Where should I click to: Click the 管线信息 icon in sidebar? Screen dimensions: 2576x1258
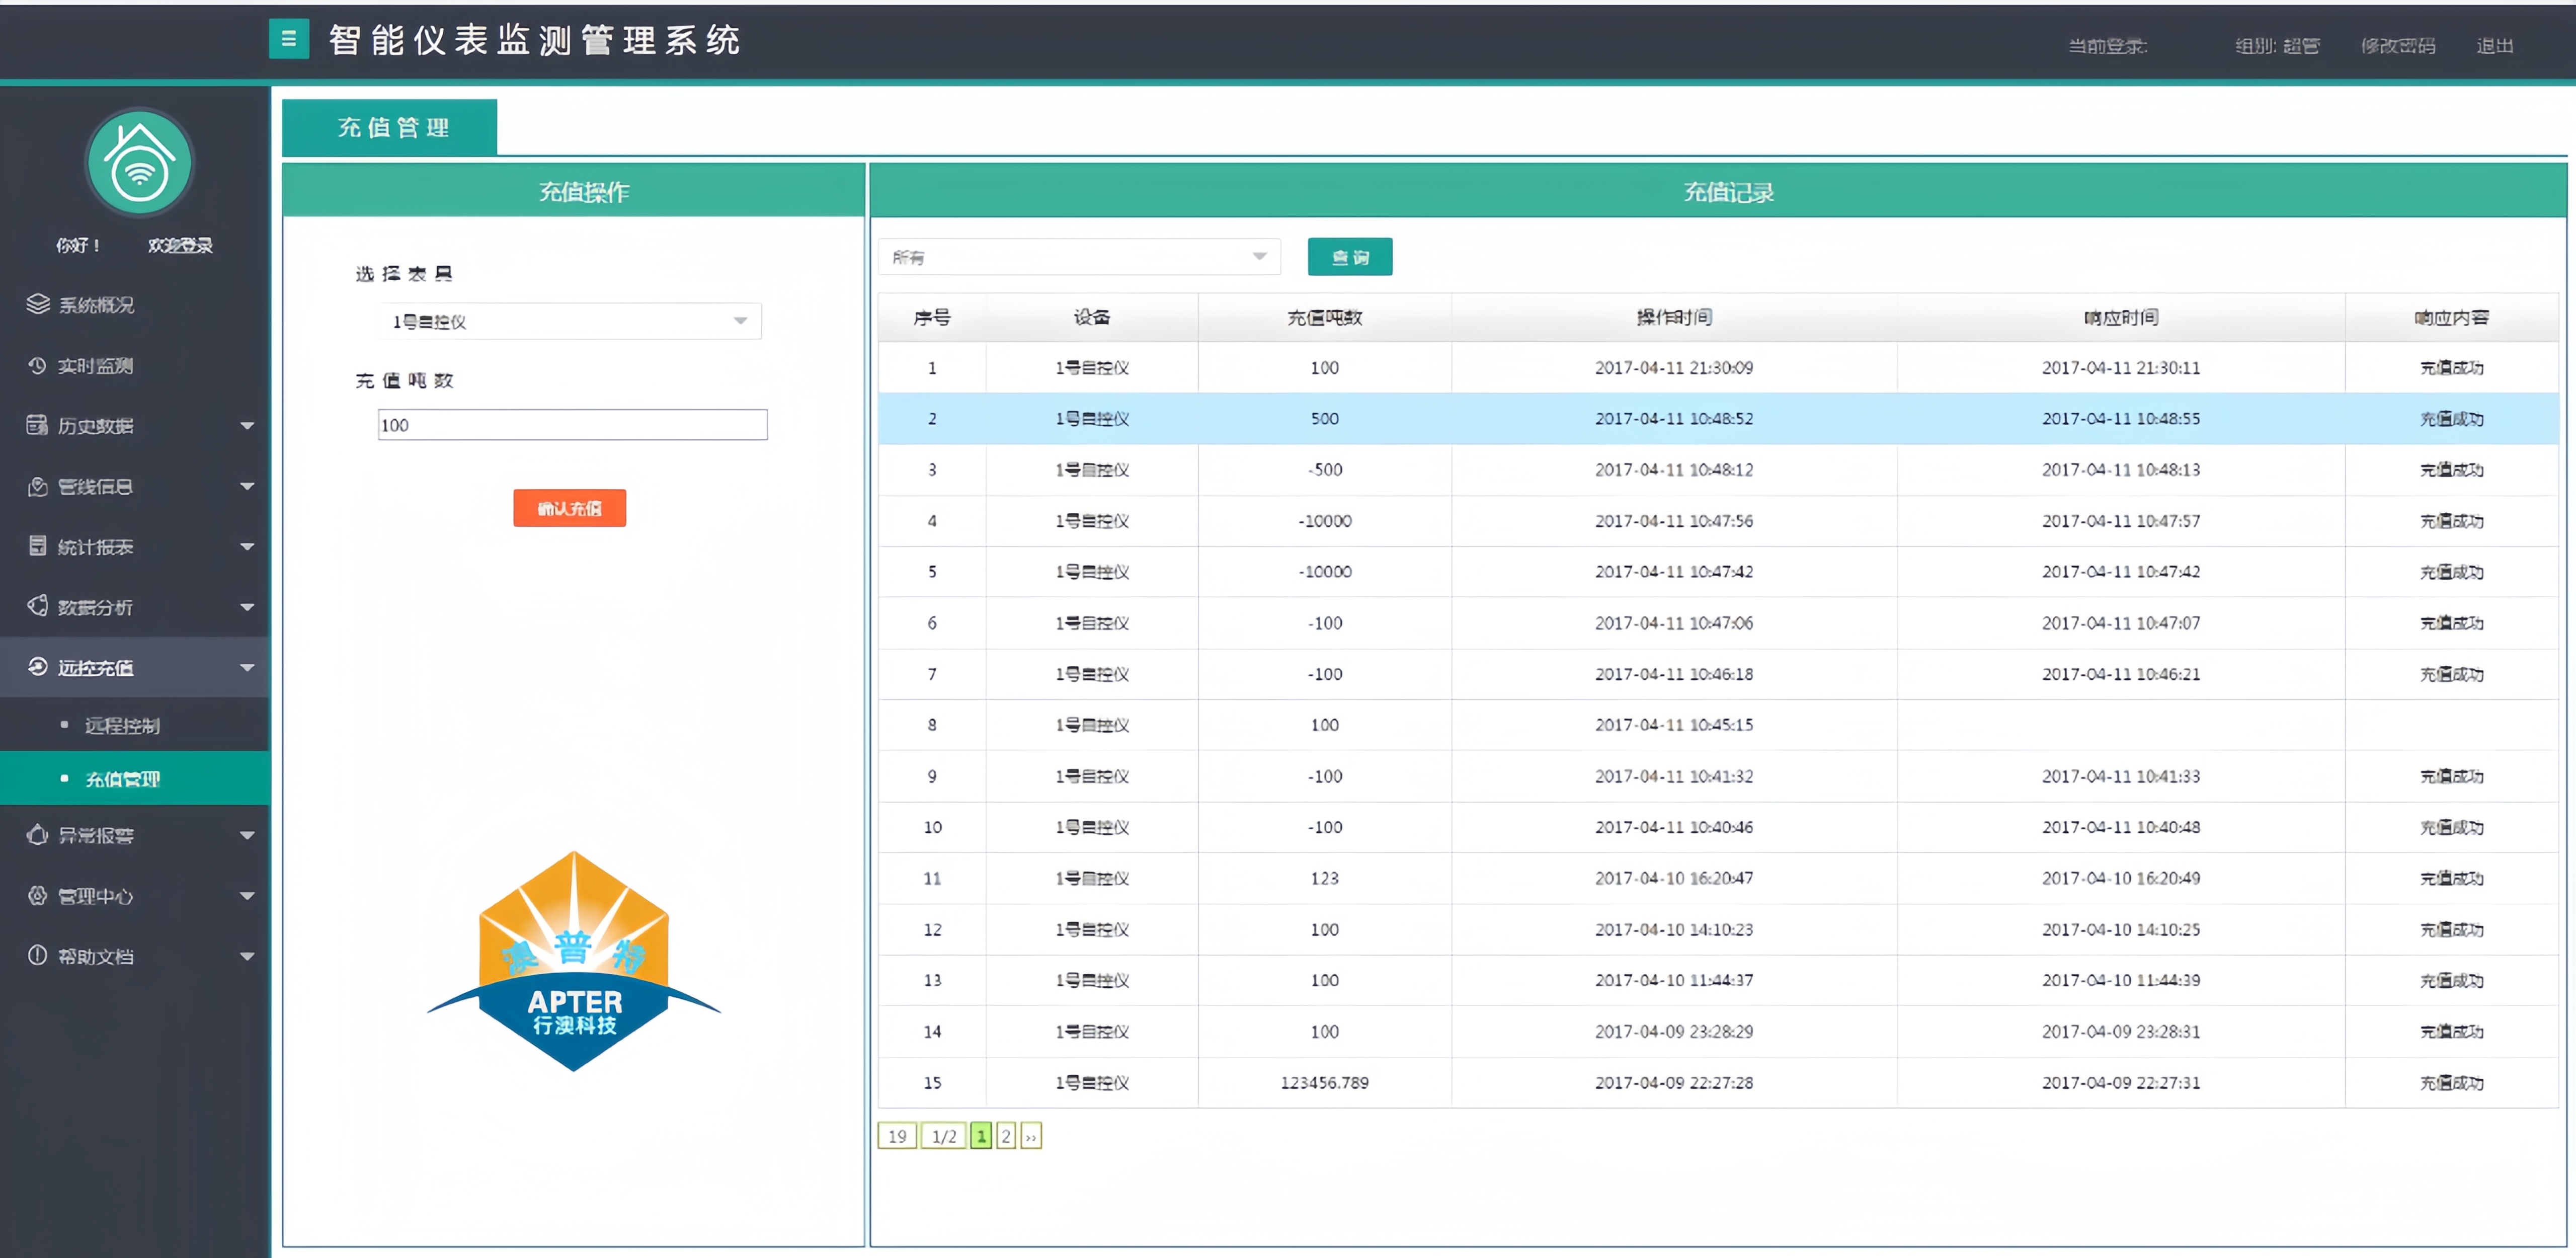(38, 486)
